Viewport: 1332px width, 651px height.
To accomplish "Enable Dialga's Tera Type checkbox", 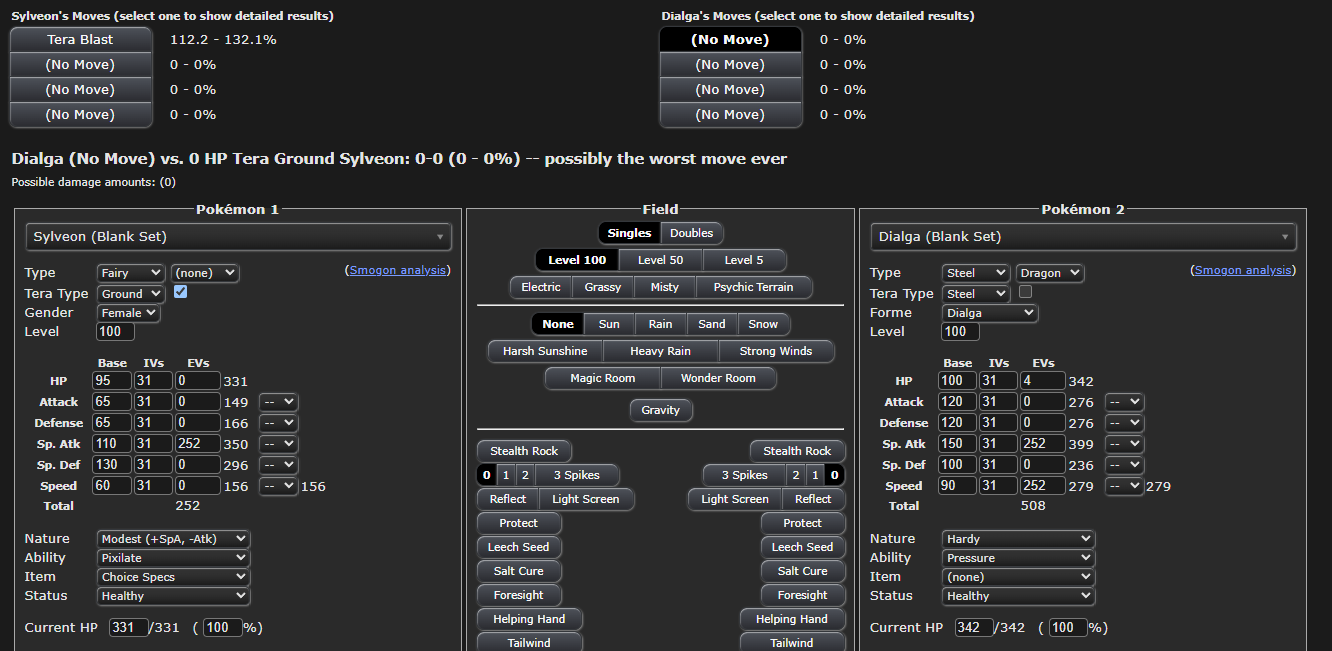I will tap(1025, 292).
